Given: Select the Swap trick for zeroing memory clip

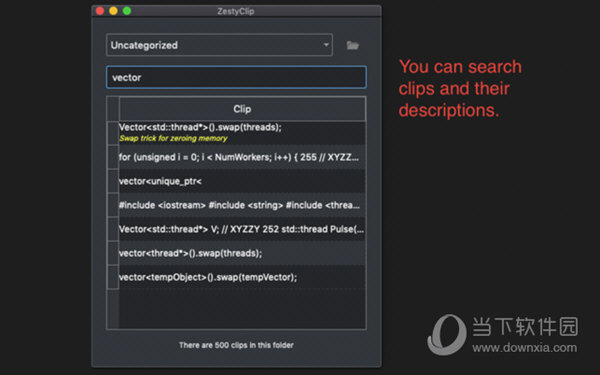Looking at the screenshot, I should (x=242, y=133).
